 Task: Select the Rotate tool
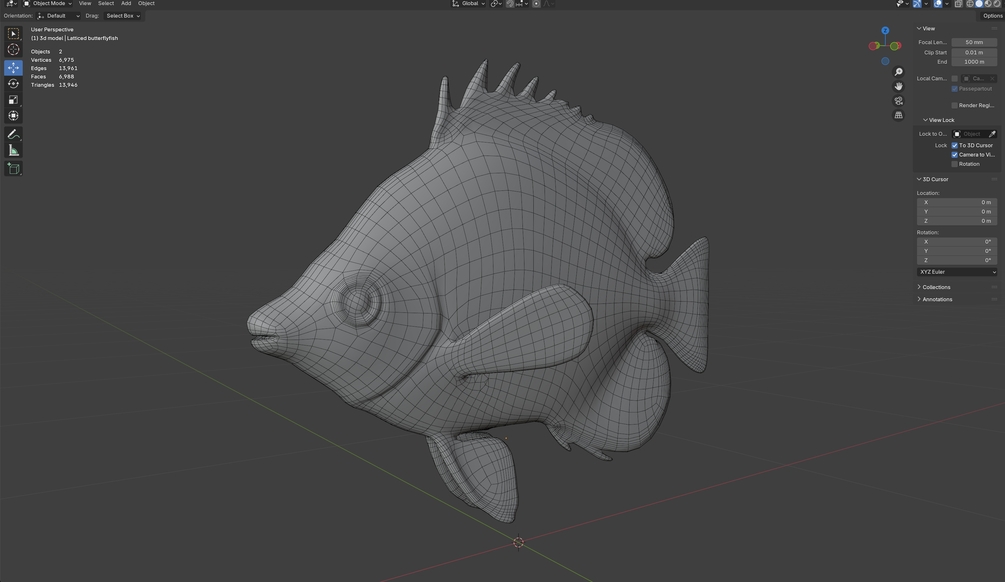point(13,83)
